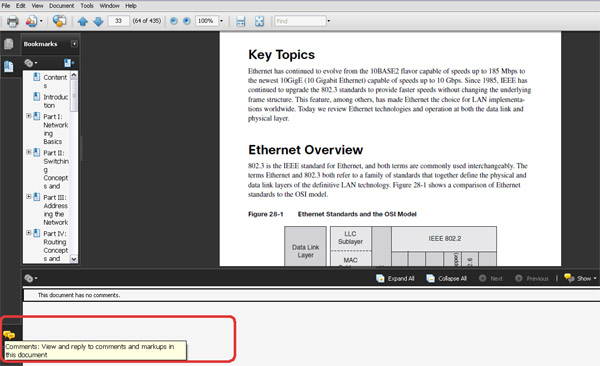Screen dimensions: 600x366
Task: Click the IEEE 802.2 box in figure
Action: [444, 239]
